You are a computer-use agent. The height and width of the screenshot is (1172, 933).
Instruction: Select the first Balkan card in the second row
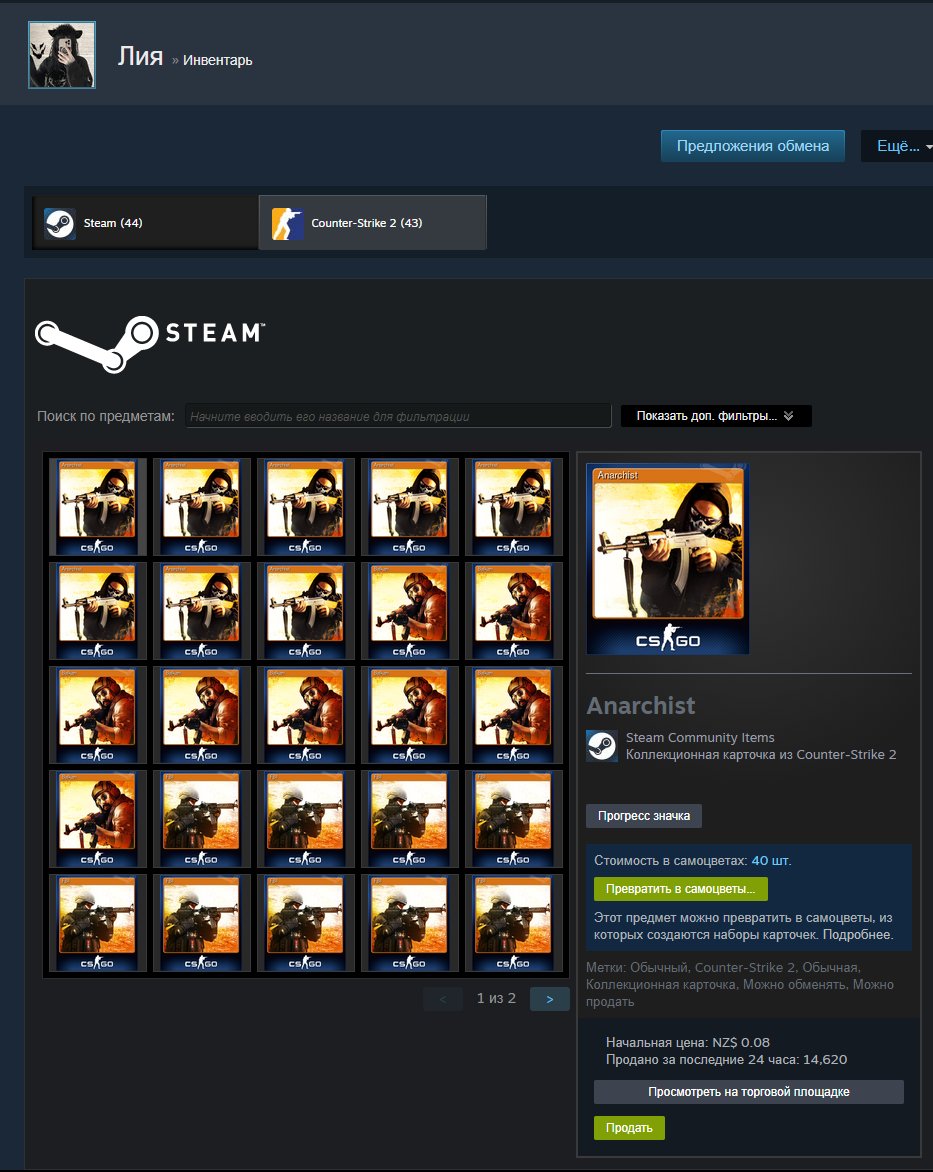click(x=409, y=611)
